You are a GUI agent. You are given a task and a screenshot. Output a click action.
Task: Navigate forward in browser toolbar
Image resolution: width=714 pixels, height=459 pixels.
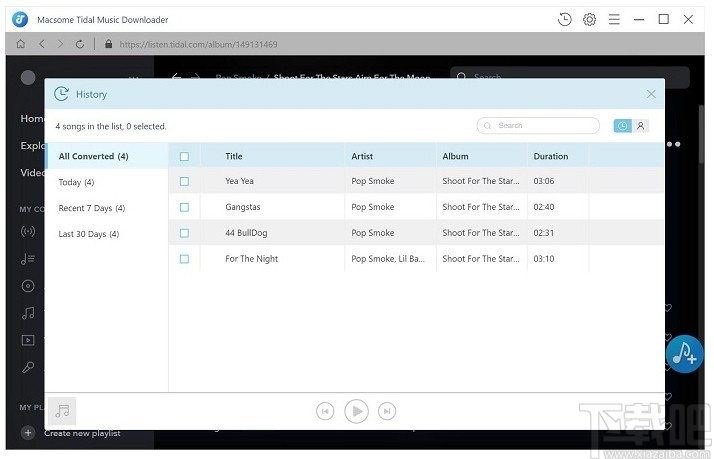pyautogui.click(x=61, y=44)
